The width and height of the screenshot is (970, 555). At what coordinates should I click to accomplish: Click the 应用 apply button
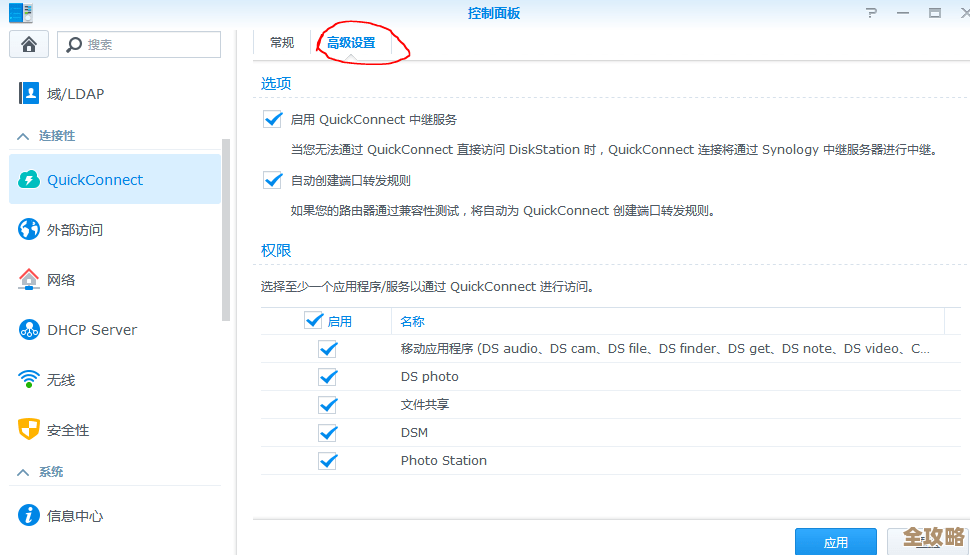(836, 542)
